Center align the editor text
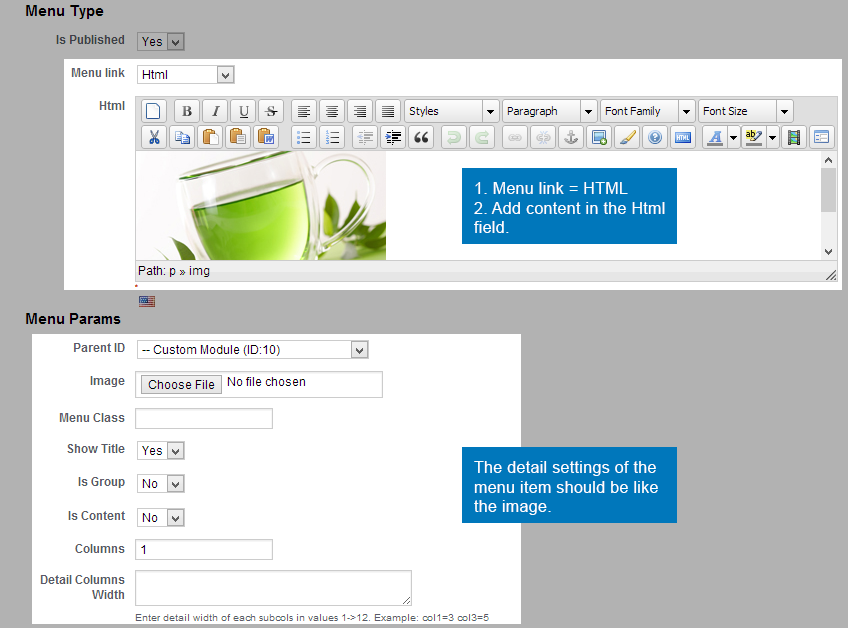This screenshot has height=628, width=848. pyautogui.click(x=332, y=111)
